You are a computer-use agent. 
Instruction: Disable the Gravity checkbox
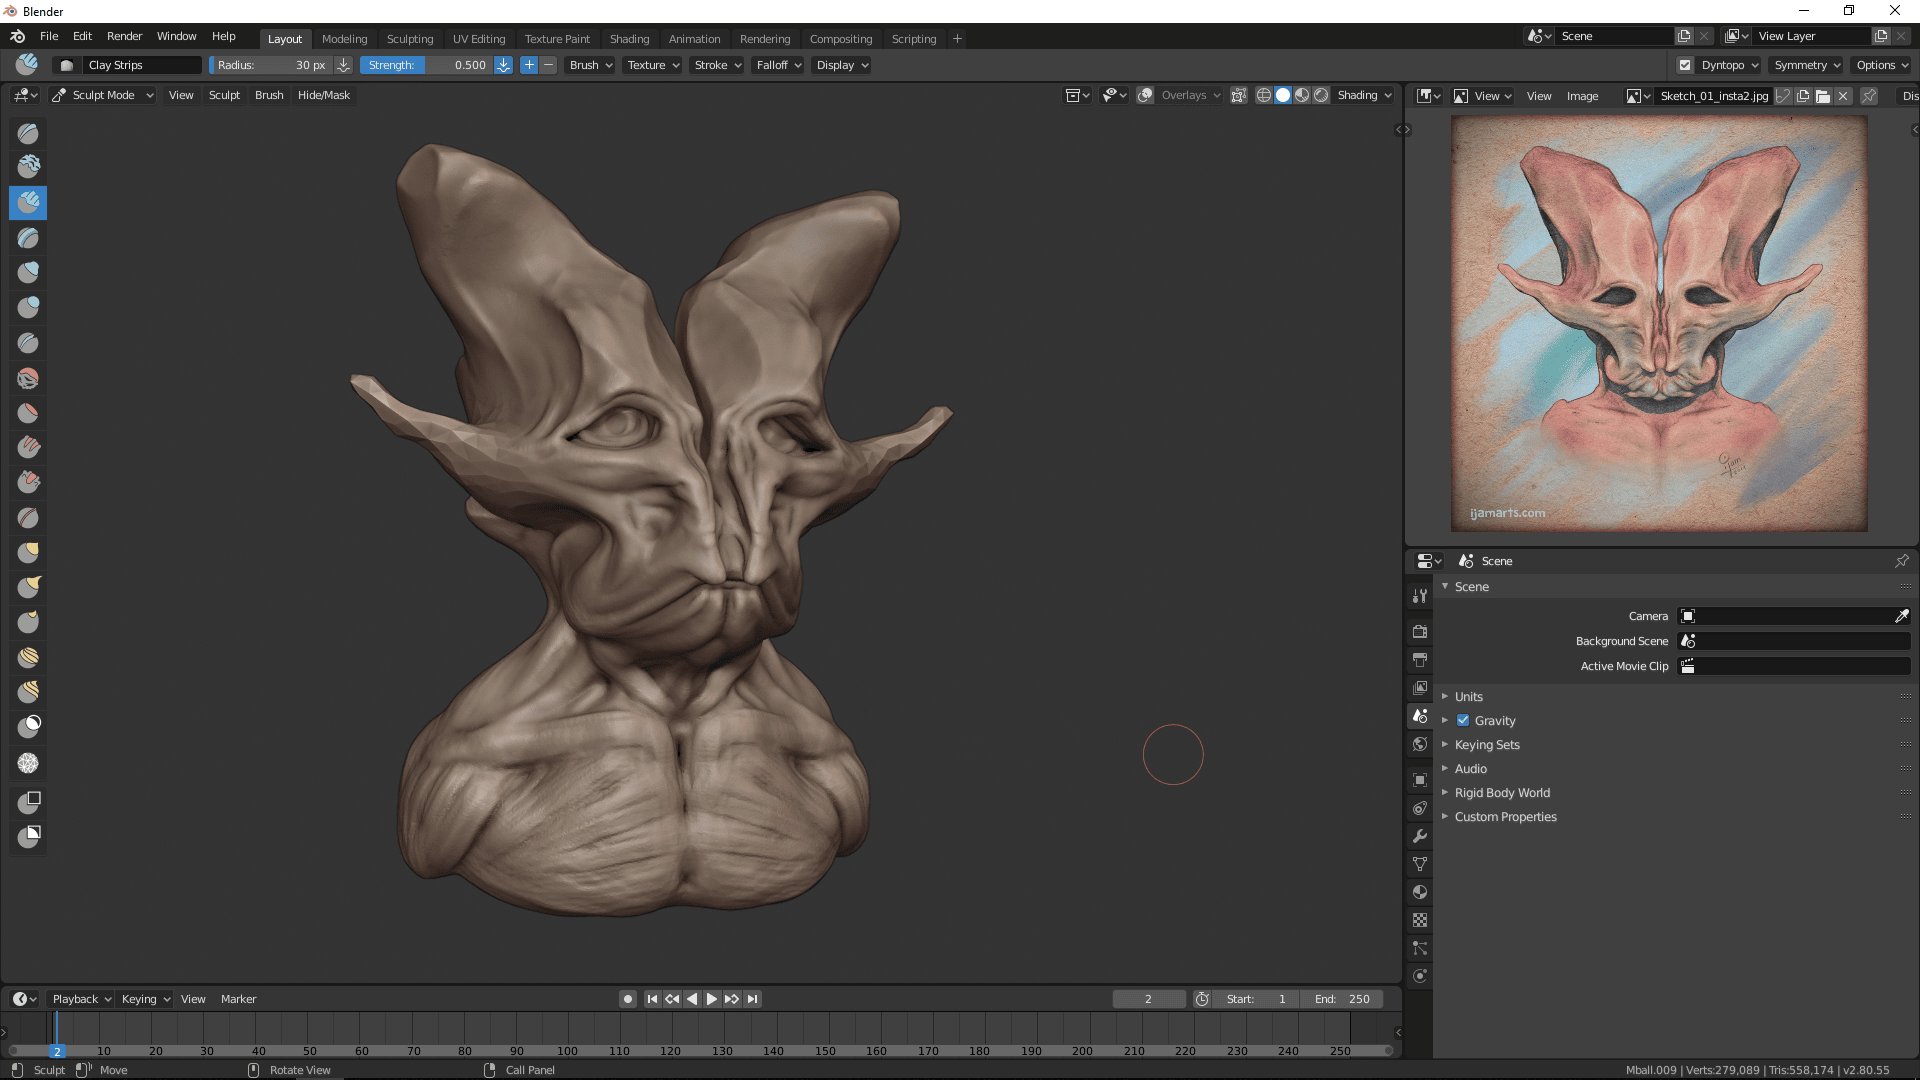pos(1463,720)
